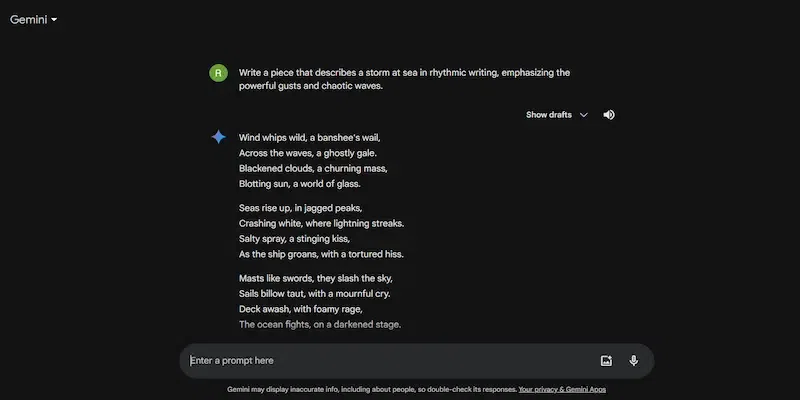Click the blue Gemini sparkle icon
Image resolution: width=800 pixels, height=400 pixels.
[x=218, y=137]
